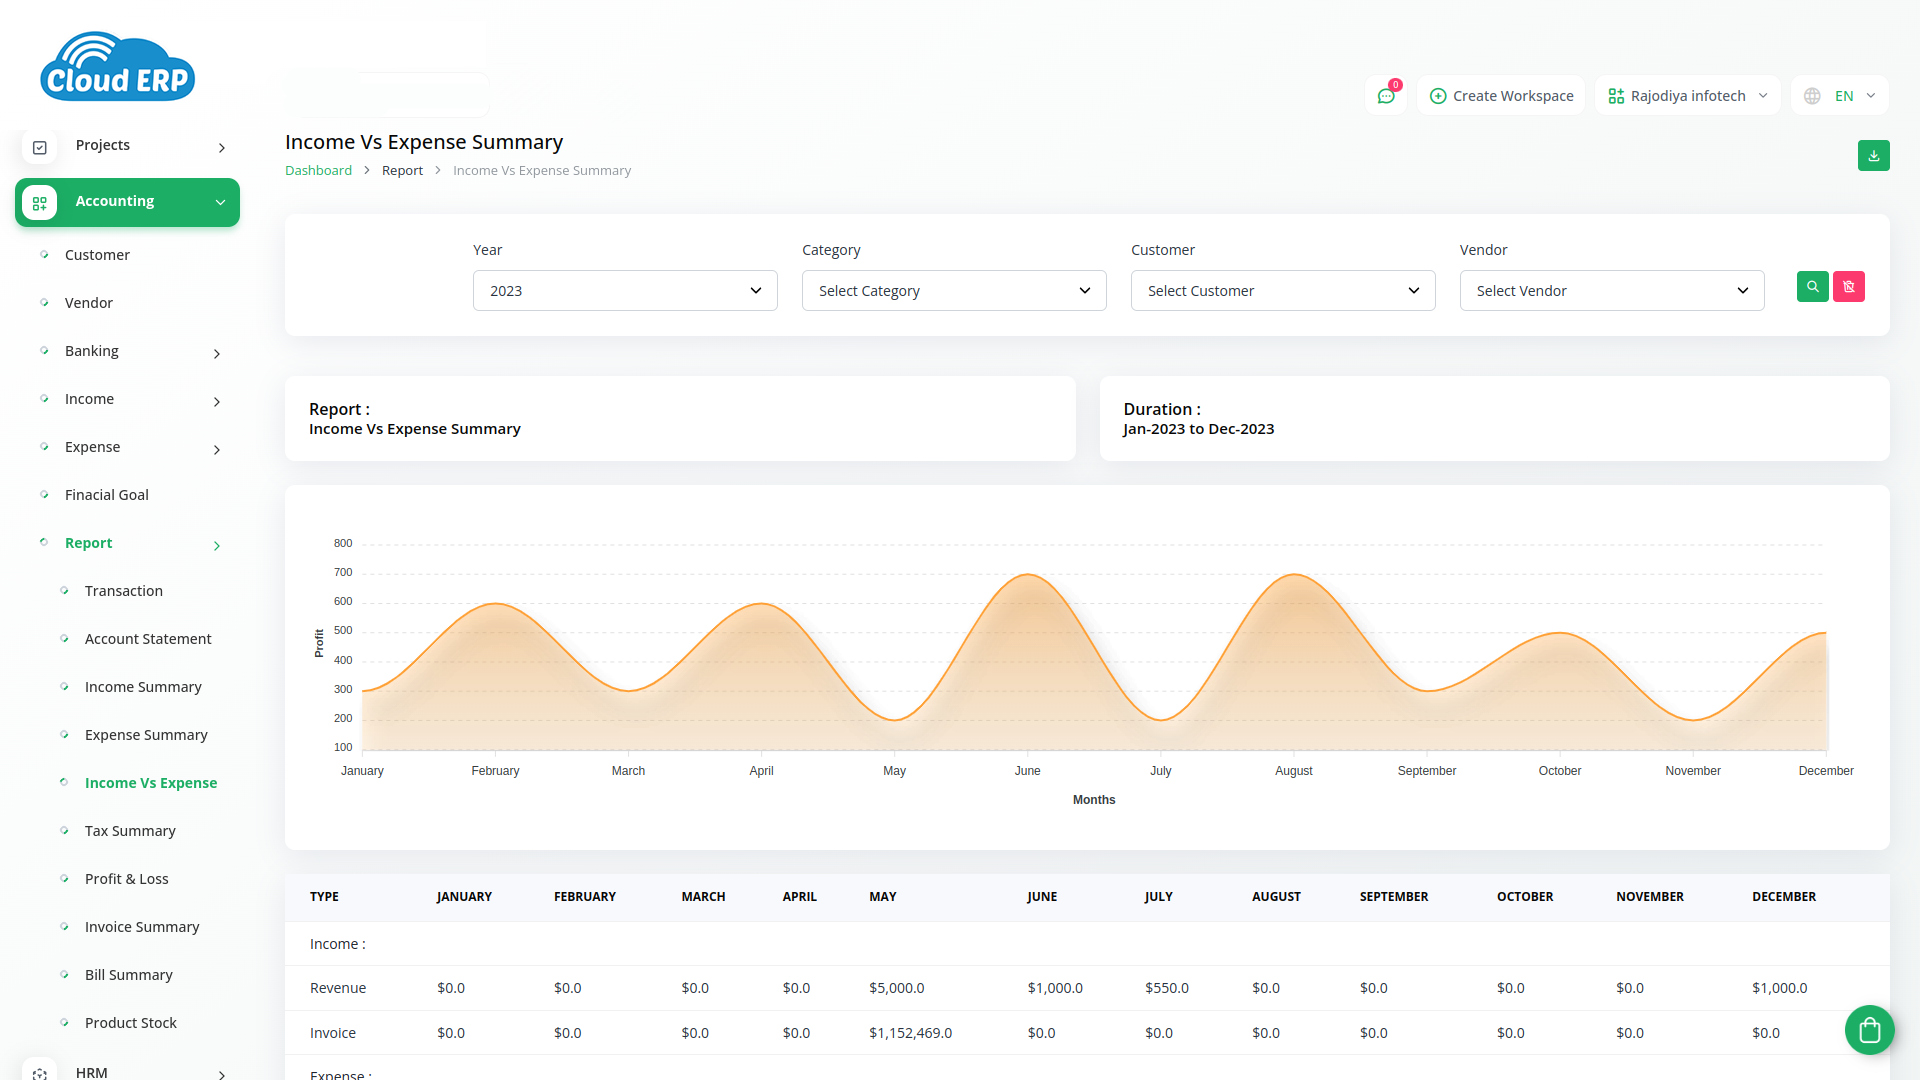The height and width of the screenshot is (1080, 1920).
Task: Expand the Banking submenu chevron
Action: click(217, 354)
